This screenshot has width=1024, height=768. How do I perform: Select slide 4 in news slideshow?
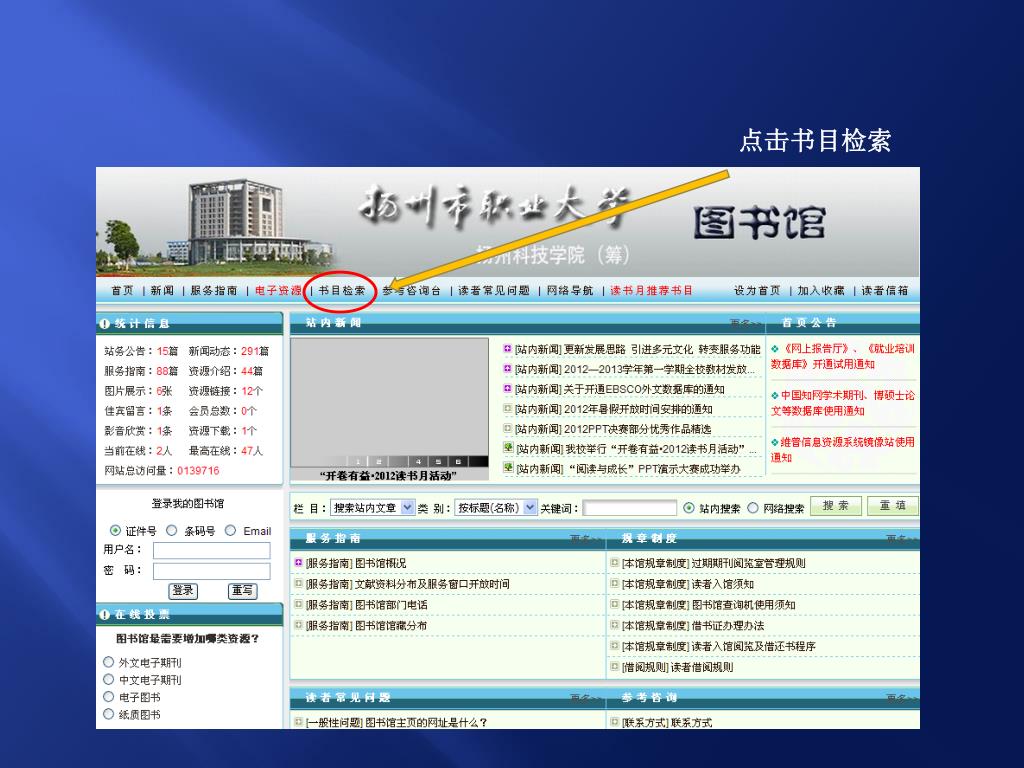[x=418, y=462]
